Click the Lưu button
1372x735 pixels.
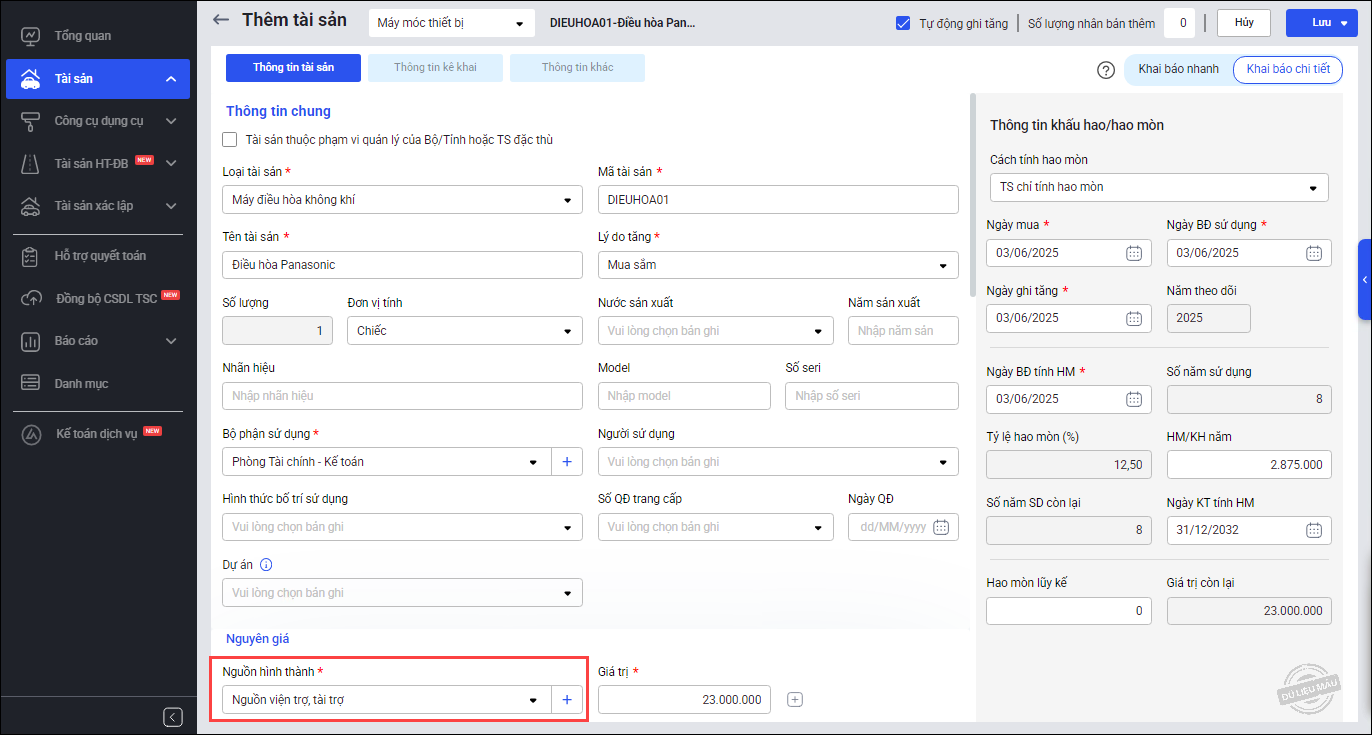(x=1321, y=22)
